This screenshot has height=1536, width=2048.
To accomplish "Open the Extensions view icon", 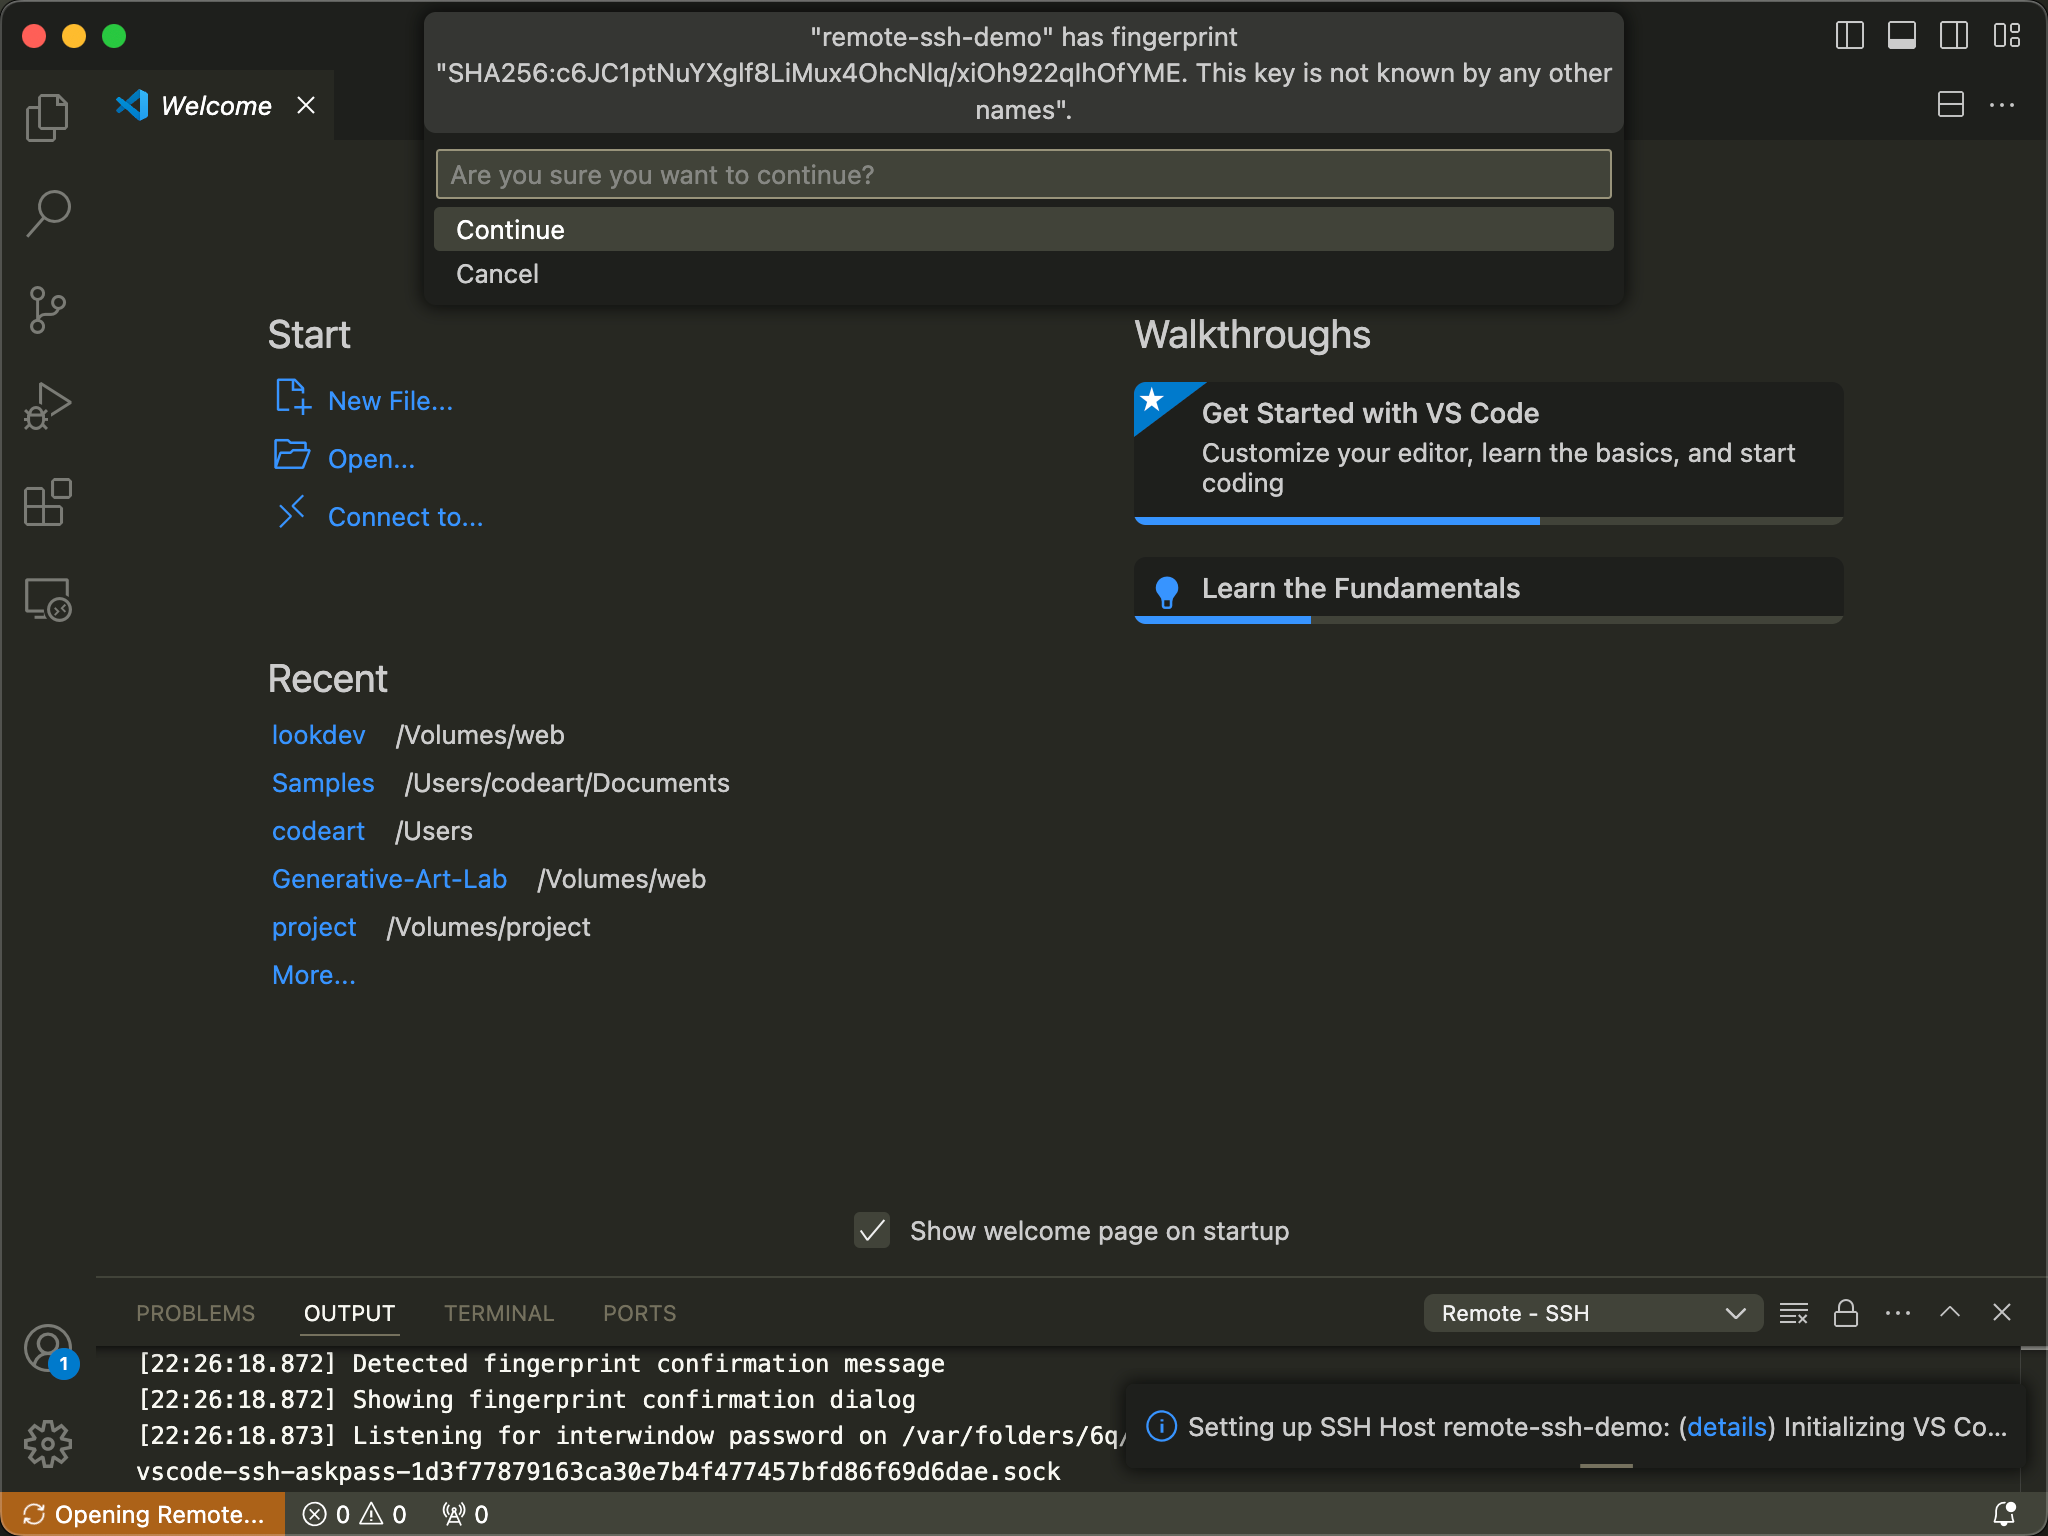I will click(47, 502).
